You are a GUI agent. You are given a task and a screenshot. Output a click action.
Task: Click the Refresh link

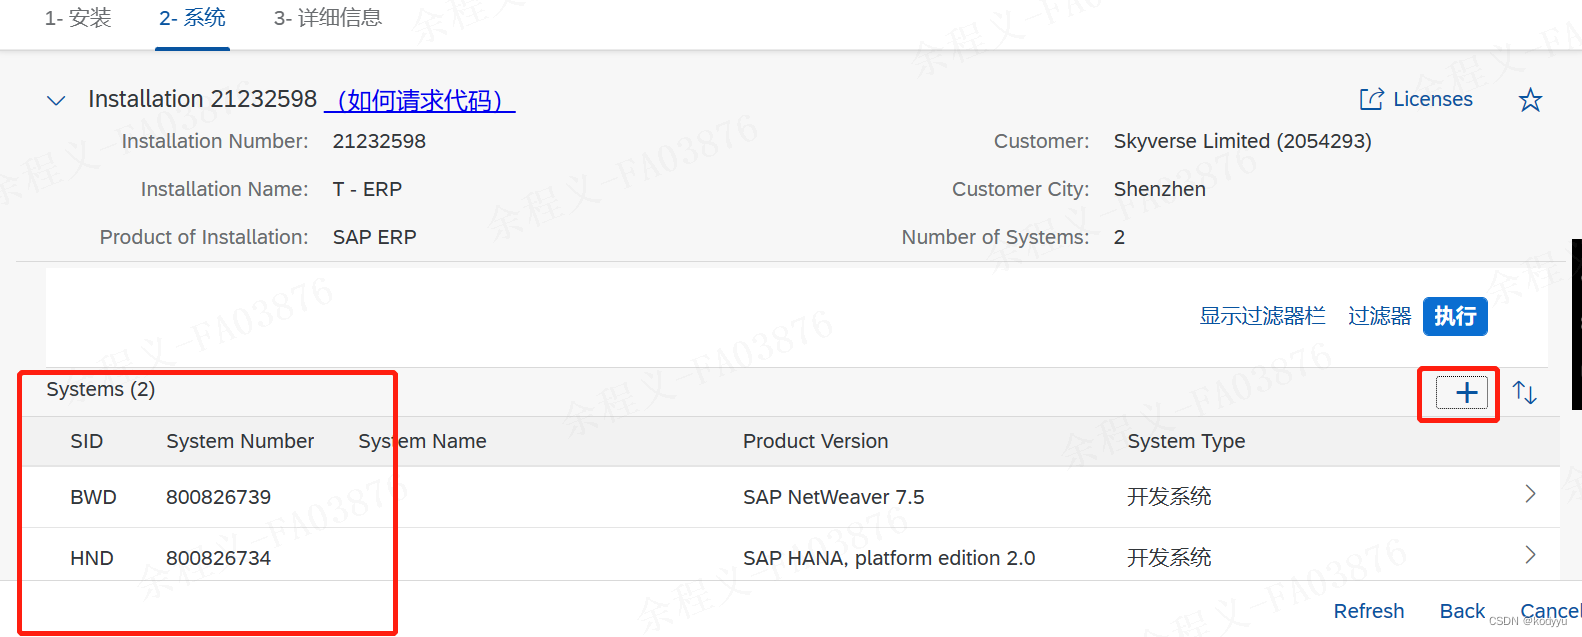pos(1368,610)
